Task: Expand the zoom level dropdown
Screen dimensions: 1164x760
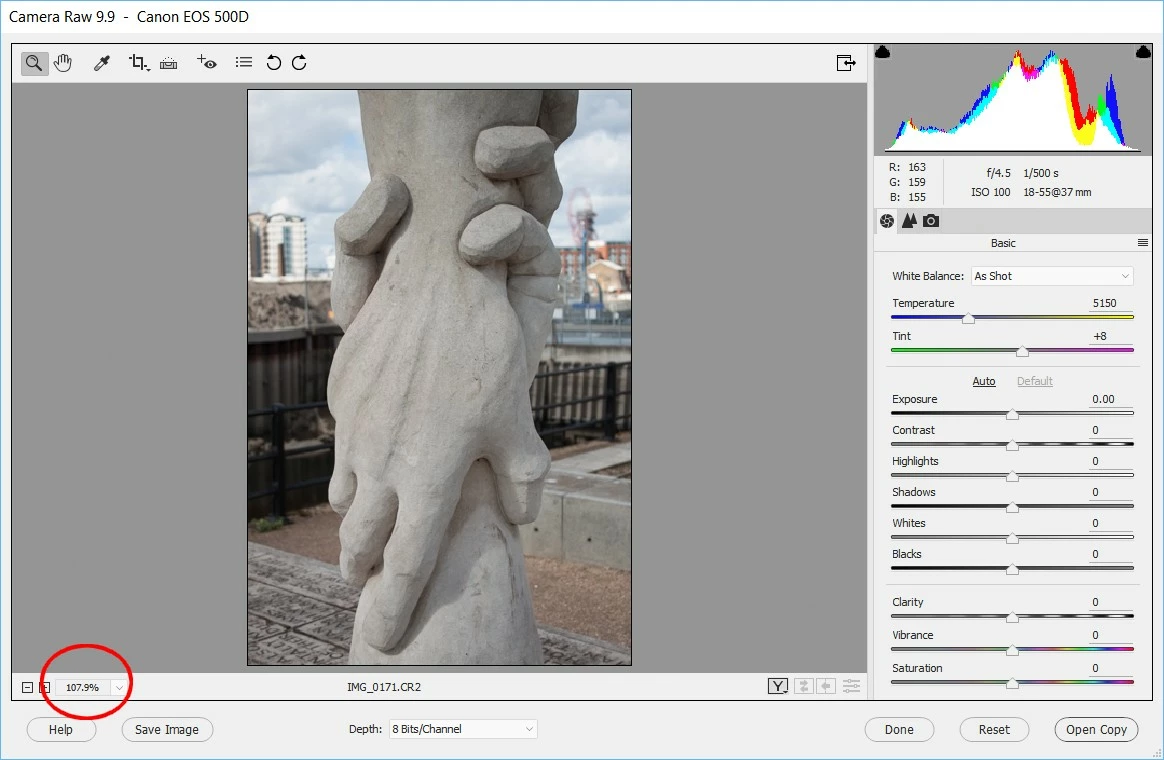Action: pos(119,687)
